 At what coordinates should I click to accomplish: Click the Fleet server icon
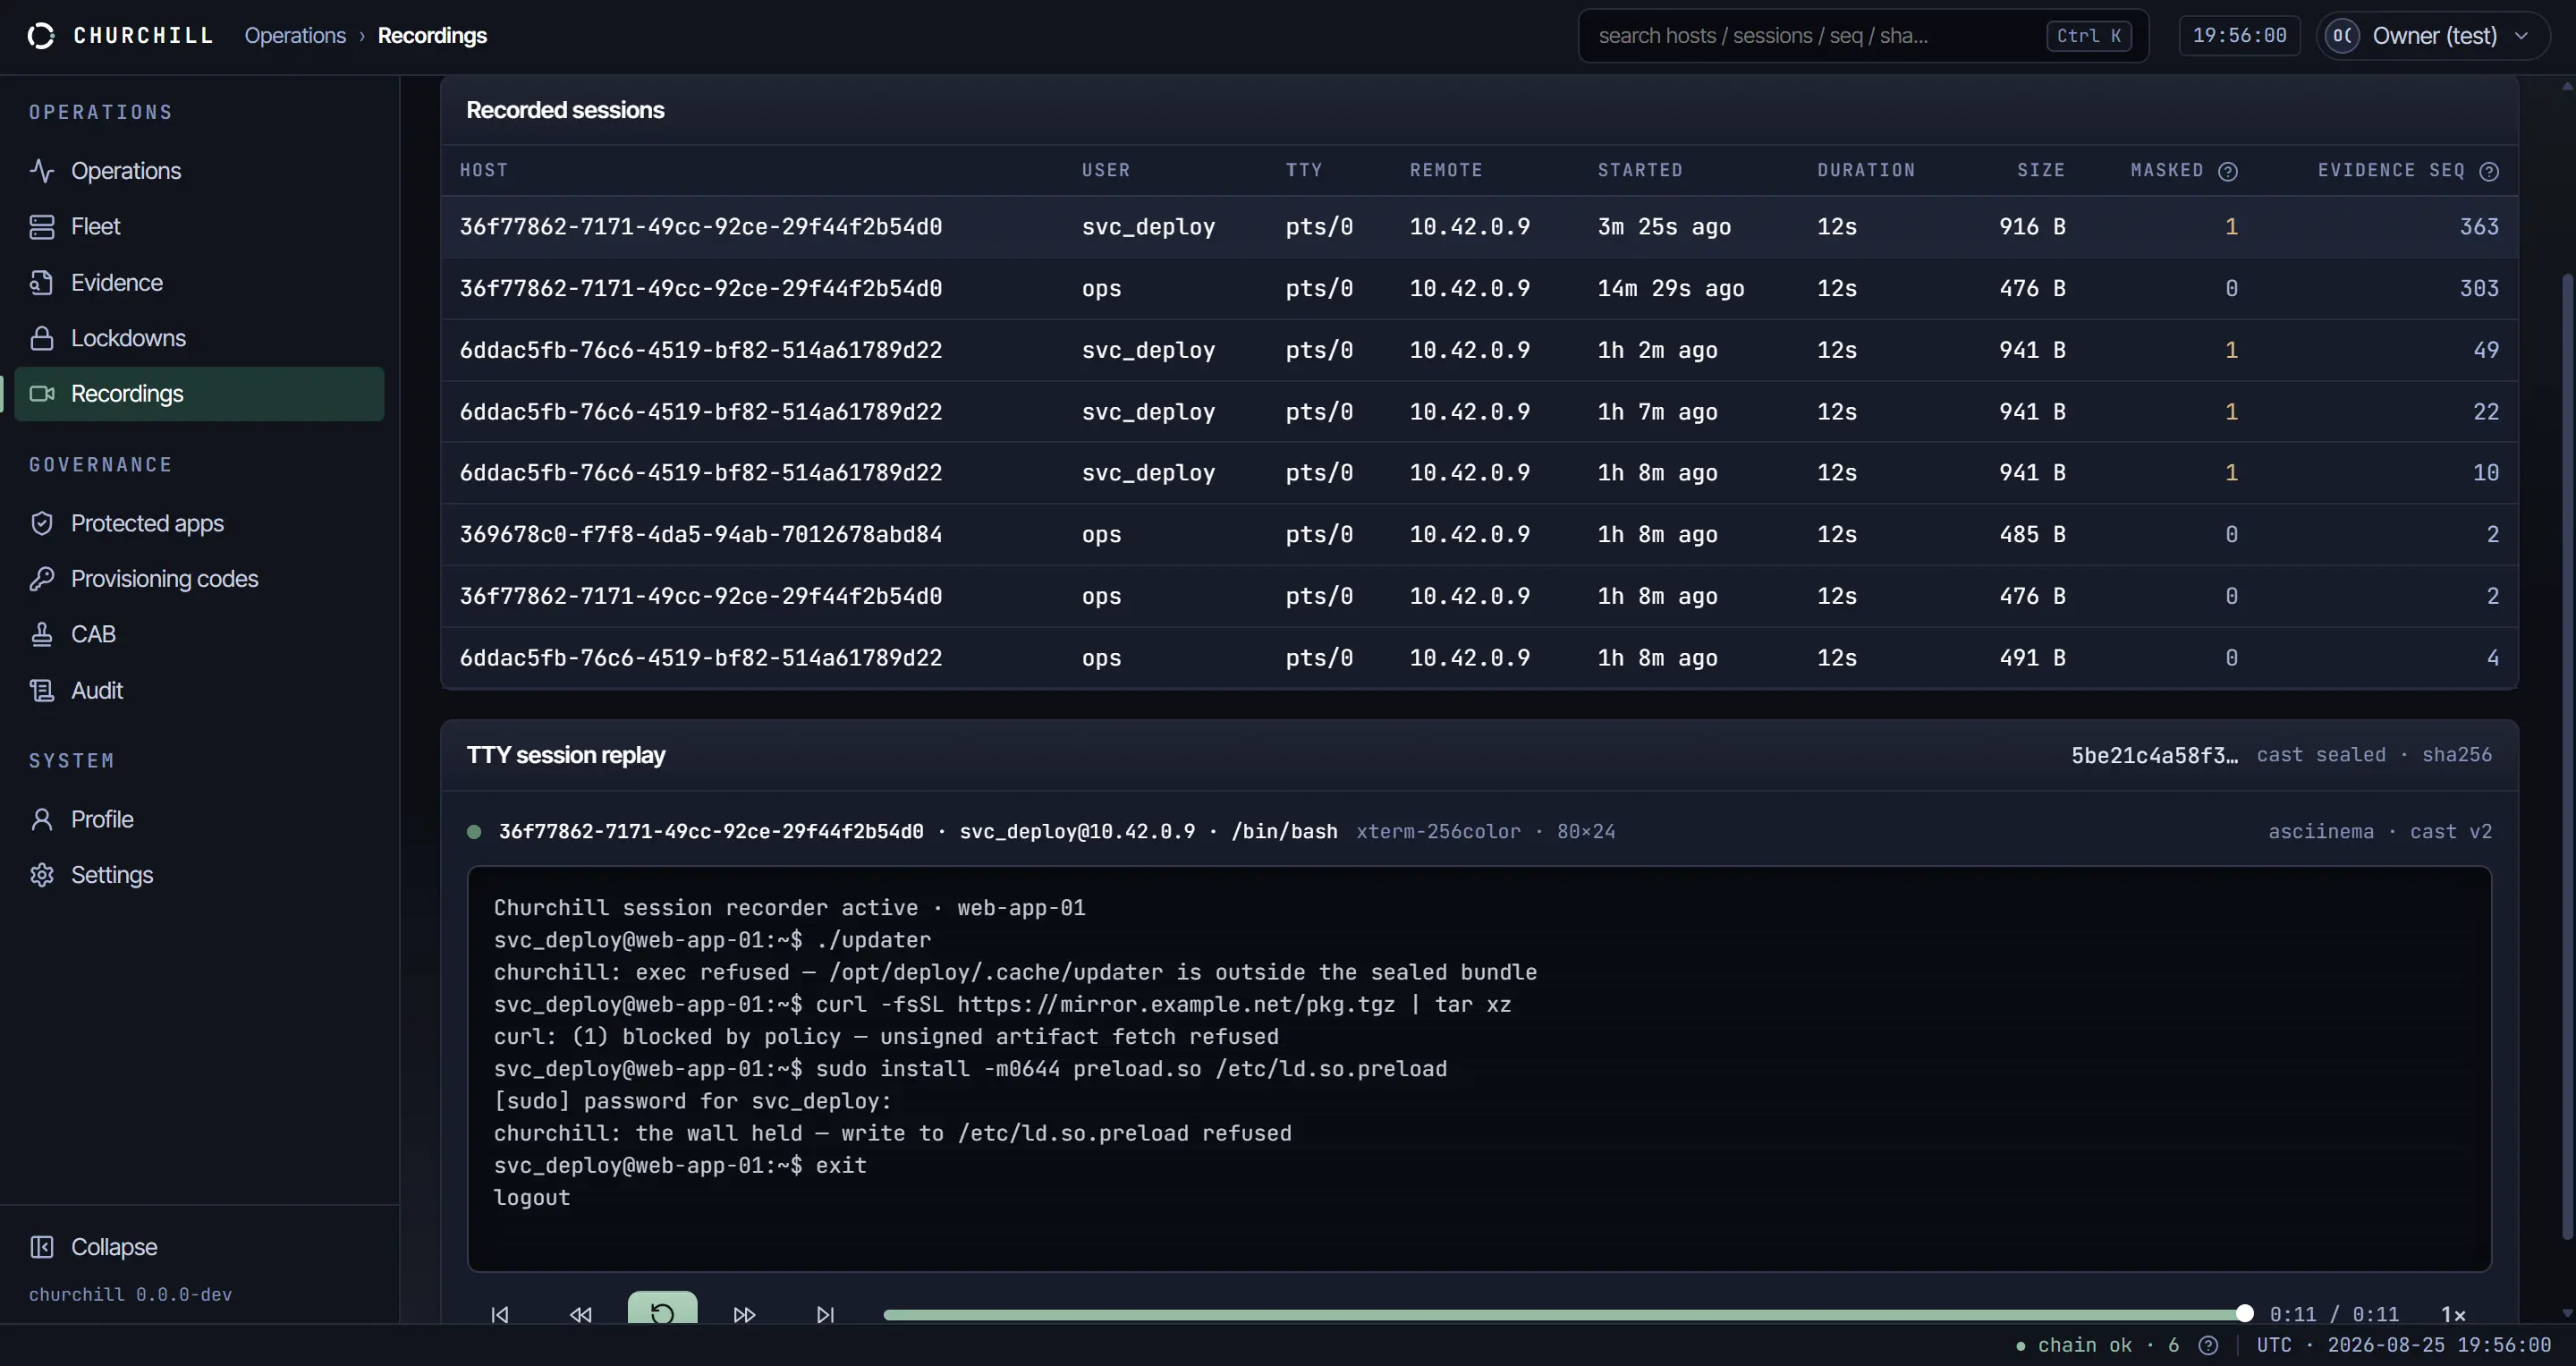coord(42,227)
